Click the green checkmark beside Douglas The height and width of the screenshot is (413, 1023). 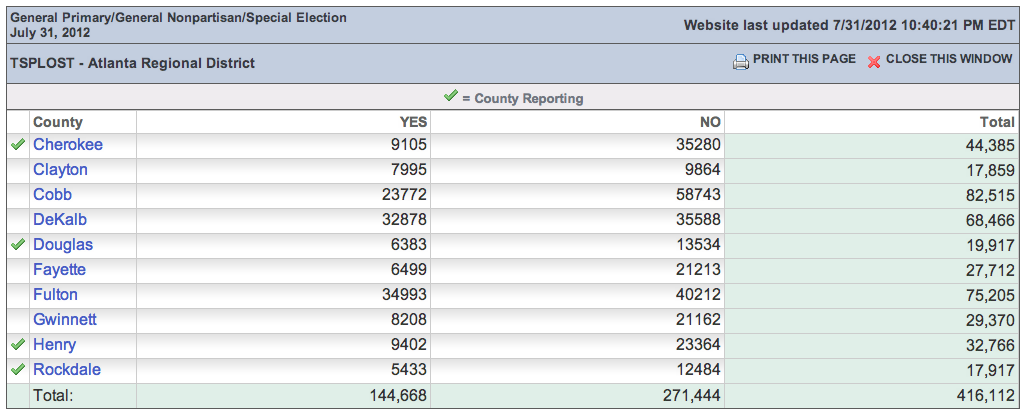pos(18,245)
